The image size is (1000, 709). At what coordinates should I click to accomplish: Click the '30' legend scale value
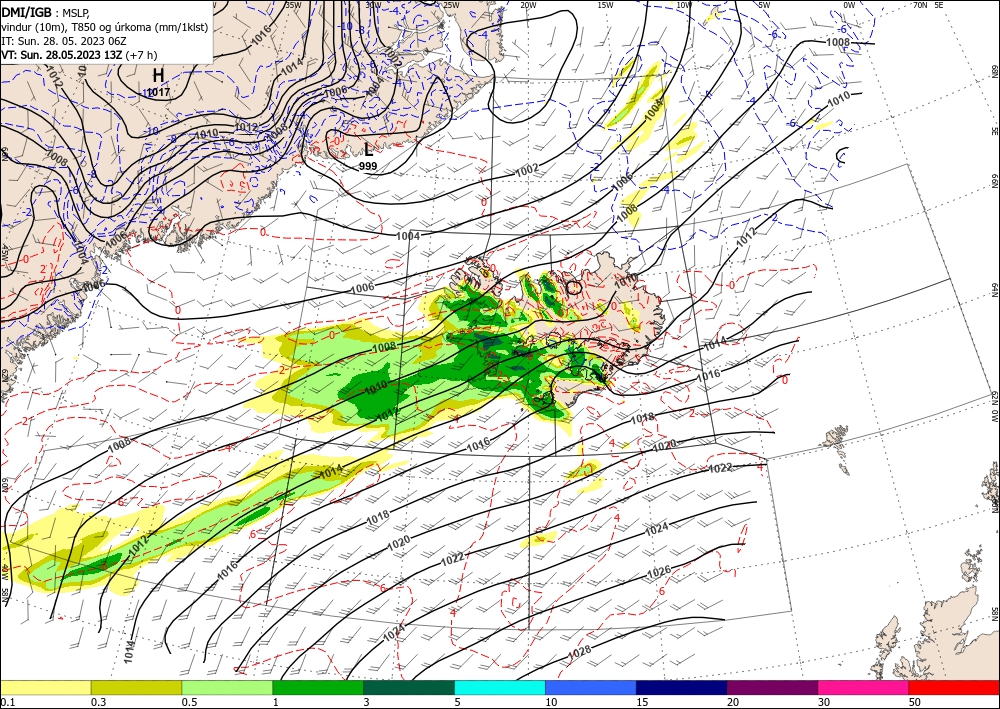pos(824,702)
